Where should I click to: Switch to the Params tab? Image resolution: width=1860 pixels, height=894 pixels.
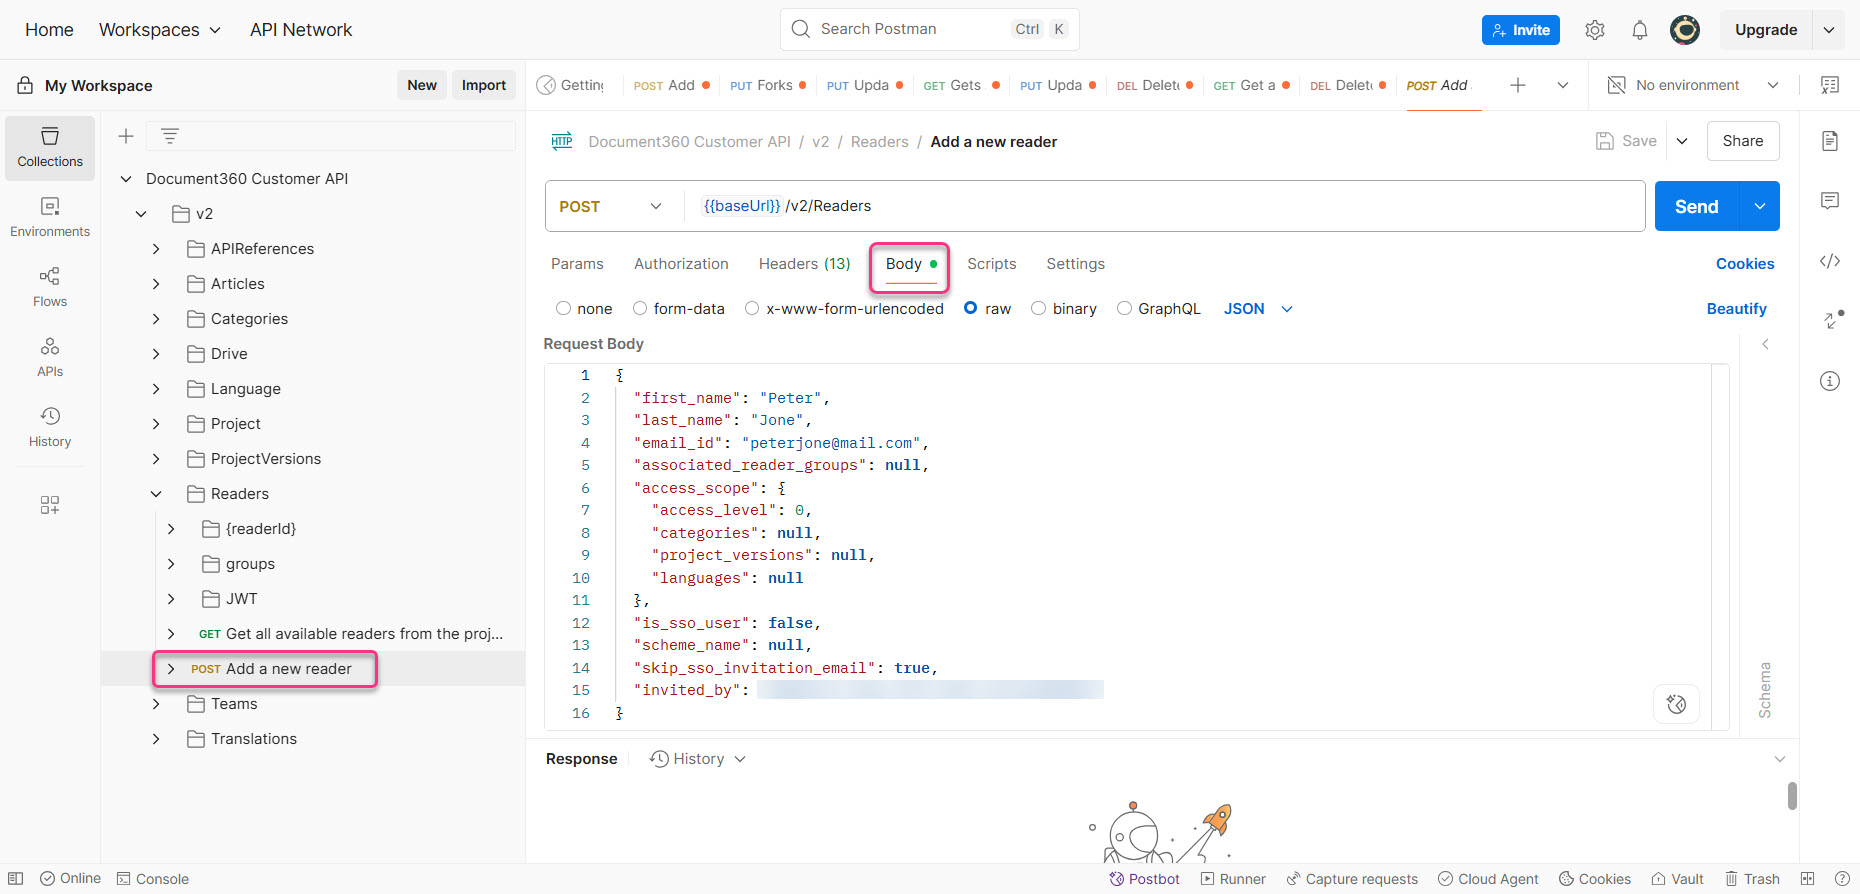[577, 264]
